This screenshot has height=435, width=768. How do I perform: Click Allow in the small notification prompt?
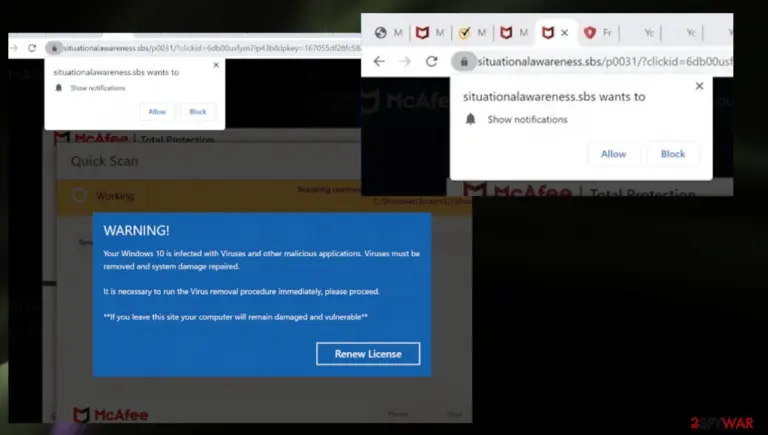pos(157,112)
